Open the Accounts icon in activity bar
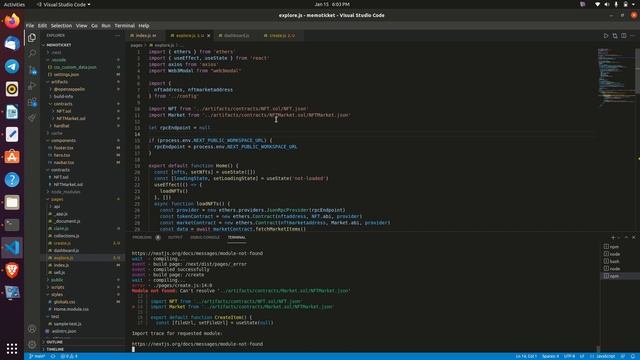 [x=32, y=329]
